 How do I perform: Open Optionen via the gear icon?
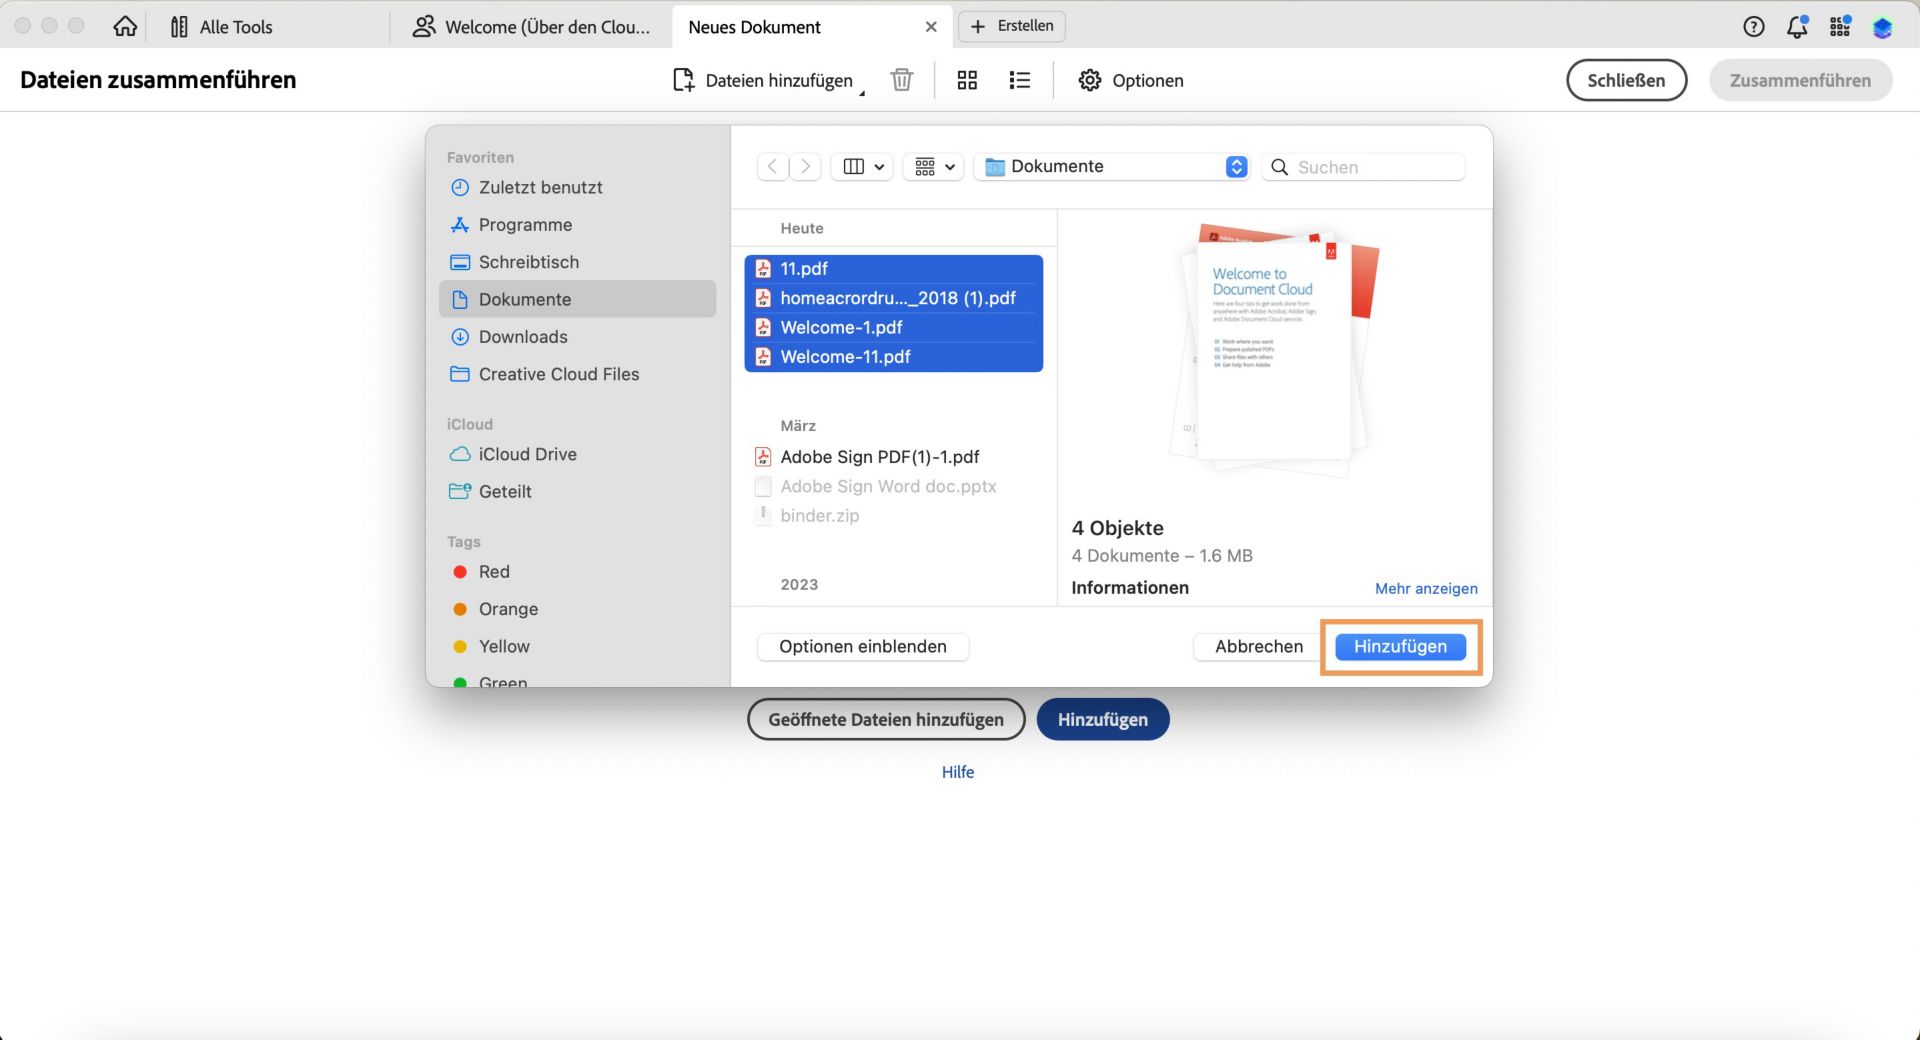(1090, 80)
